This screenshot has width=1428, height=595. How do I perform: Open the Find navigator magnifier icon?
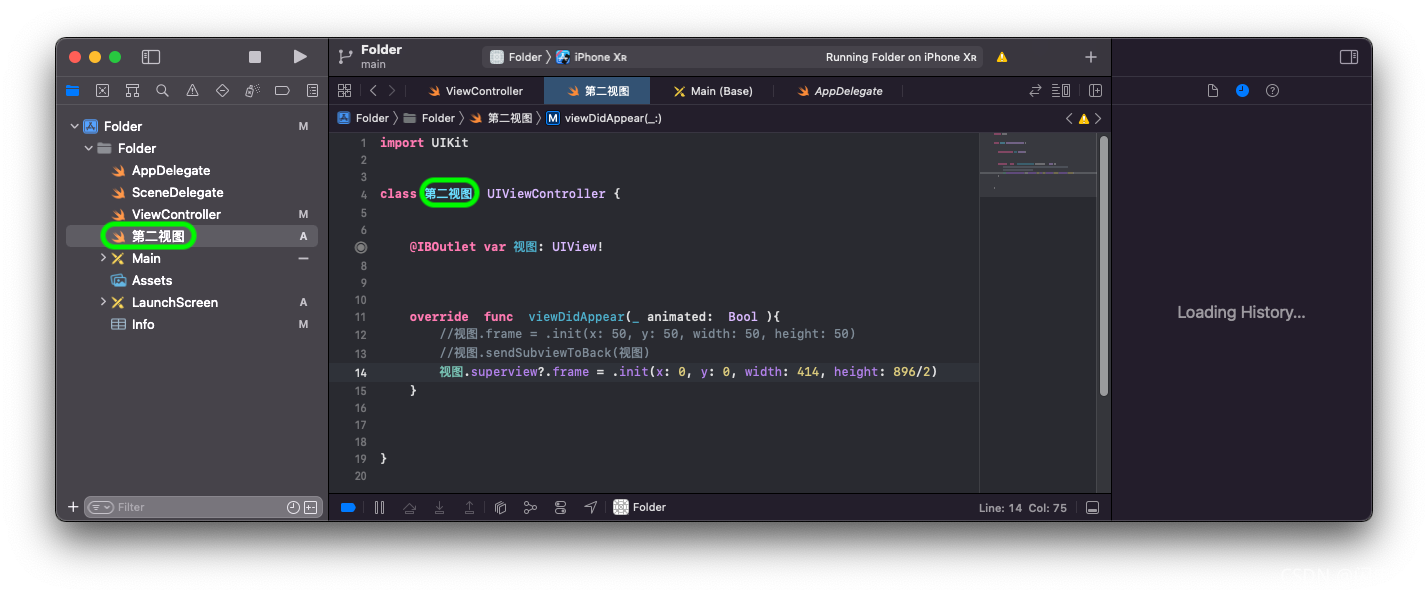(162, 91)
